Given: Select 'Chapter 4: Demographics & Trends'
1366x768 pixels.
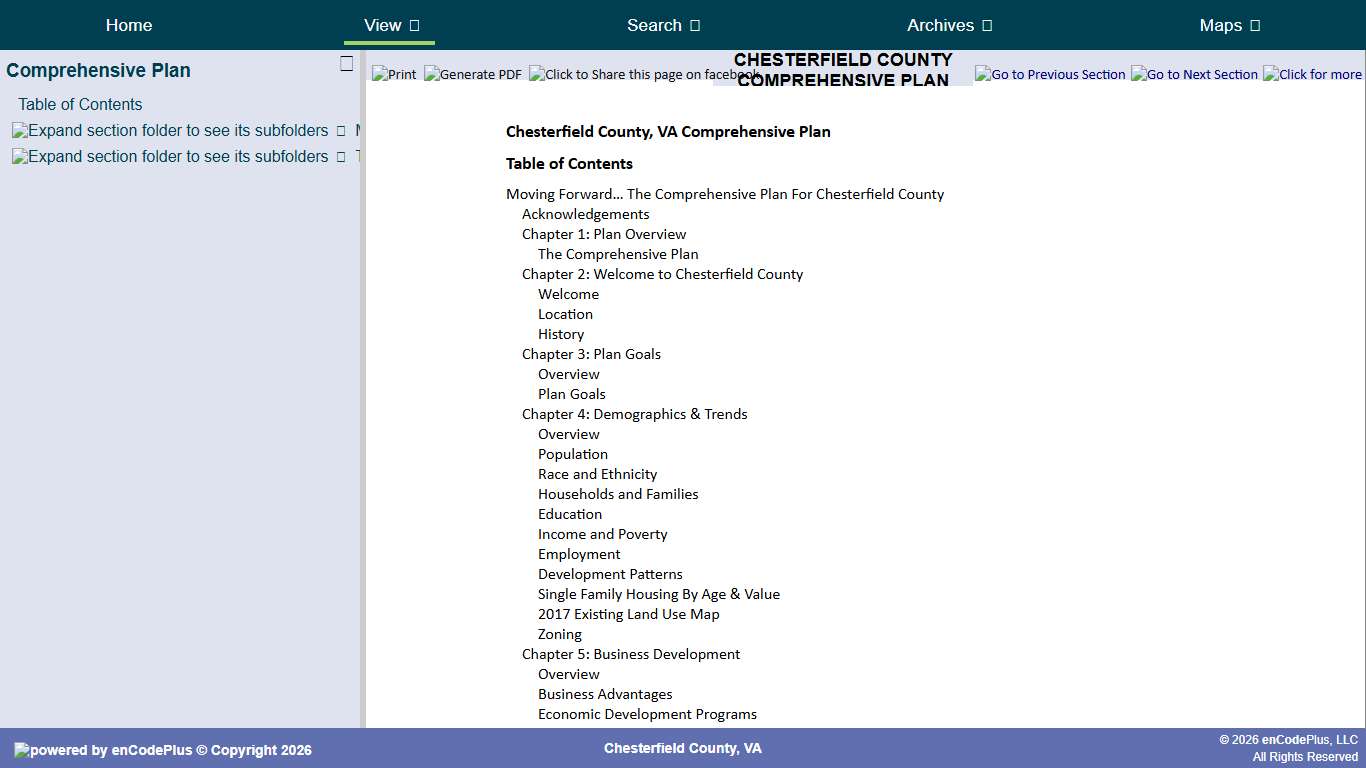Looking at the screenshot, I should click(x=634, y=414).
